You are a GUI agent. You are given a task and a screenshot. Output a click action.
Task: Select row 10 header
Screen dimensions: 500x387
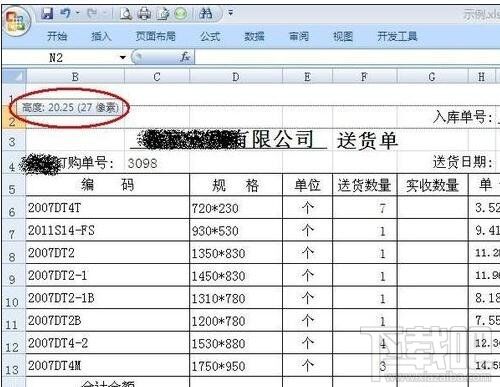[x=13, y=298]
